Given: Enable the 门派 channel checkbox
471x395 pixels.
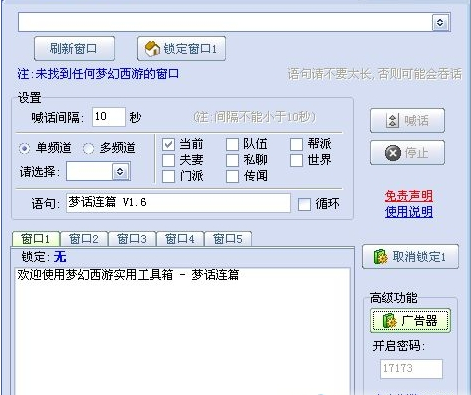Looking at the screenshot, I should click(168, 176).
